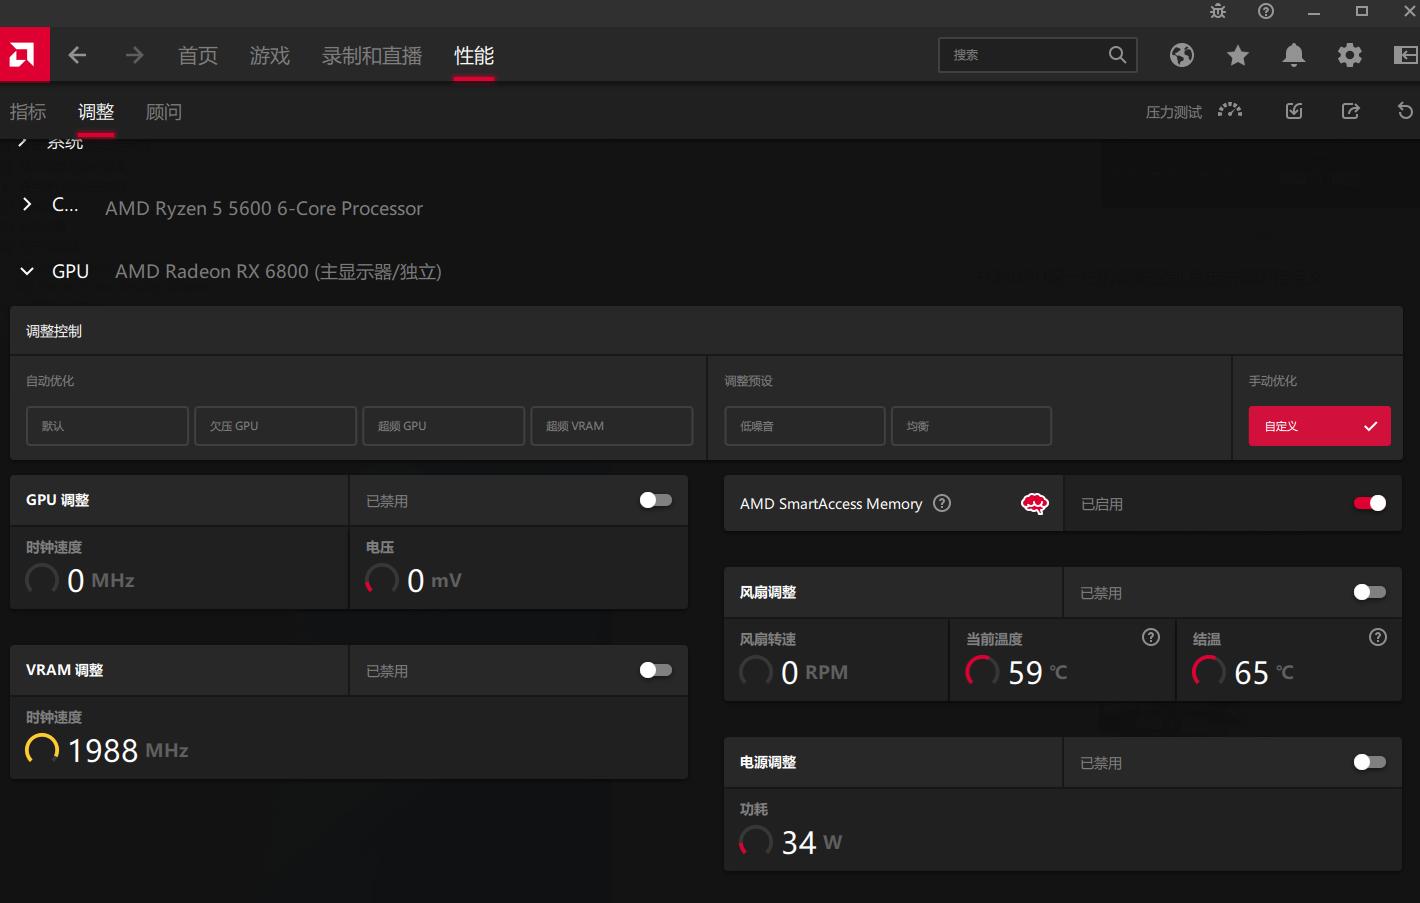1420x903 pixels.
Task: Click the 34 W power consumption value
Action: click(812, 842)
